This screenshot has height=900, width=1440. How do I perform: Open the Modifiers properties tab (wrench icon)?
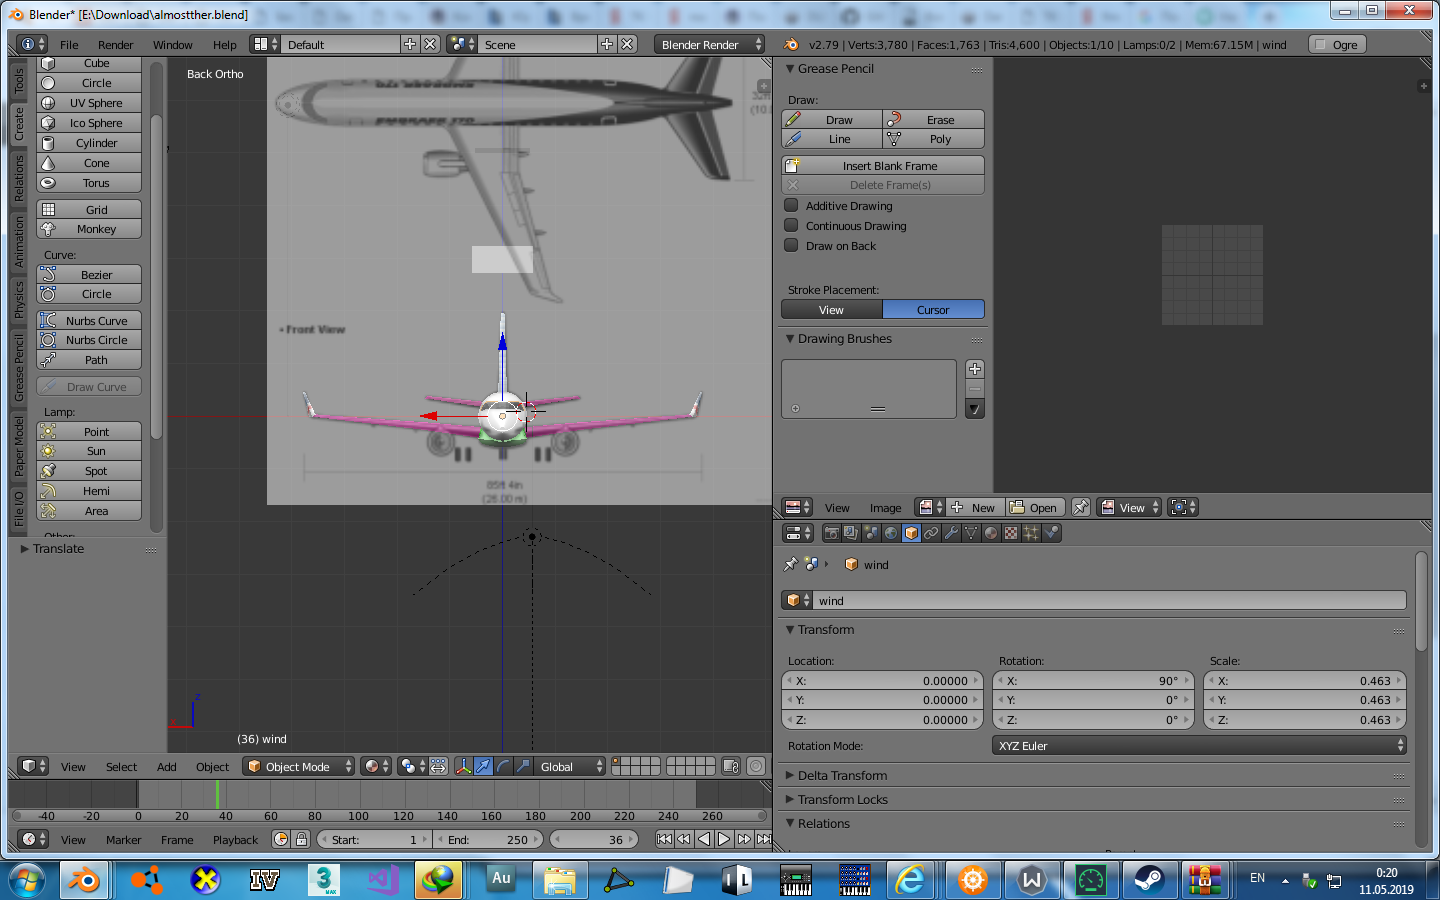(x=951, y=533)
